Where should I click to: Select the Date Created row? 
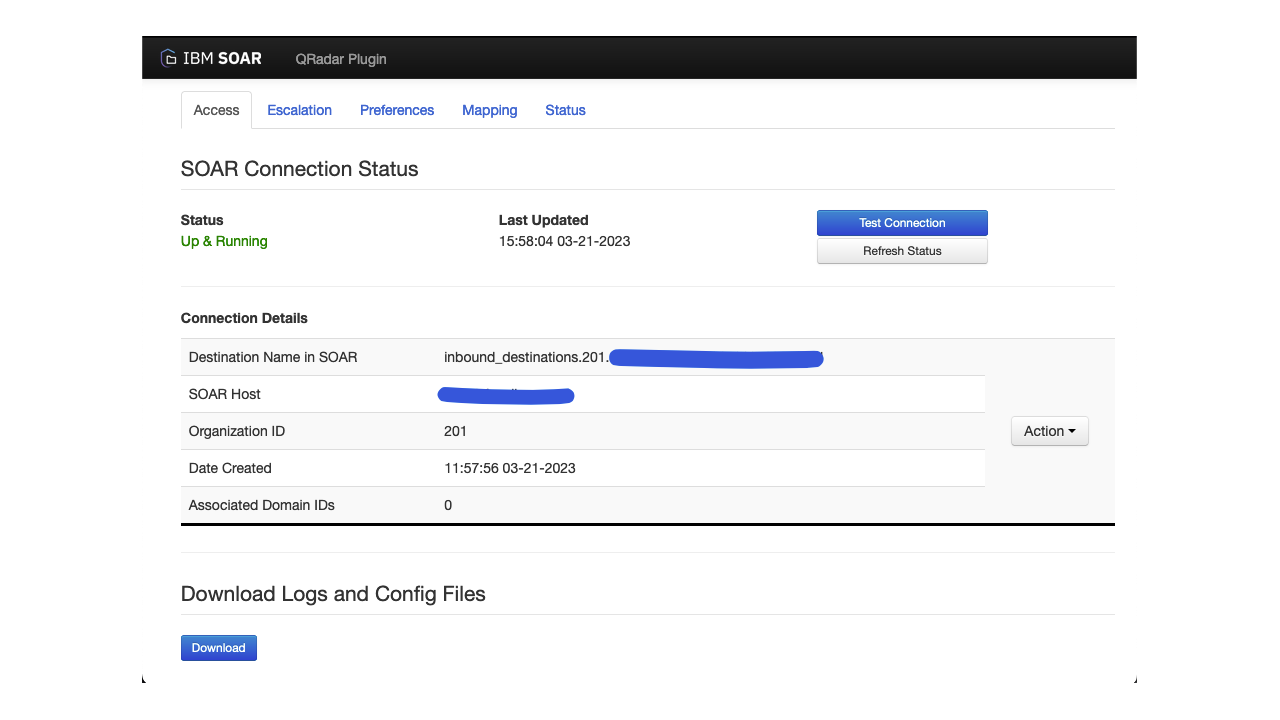click(583, 468)
